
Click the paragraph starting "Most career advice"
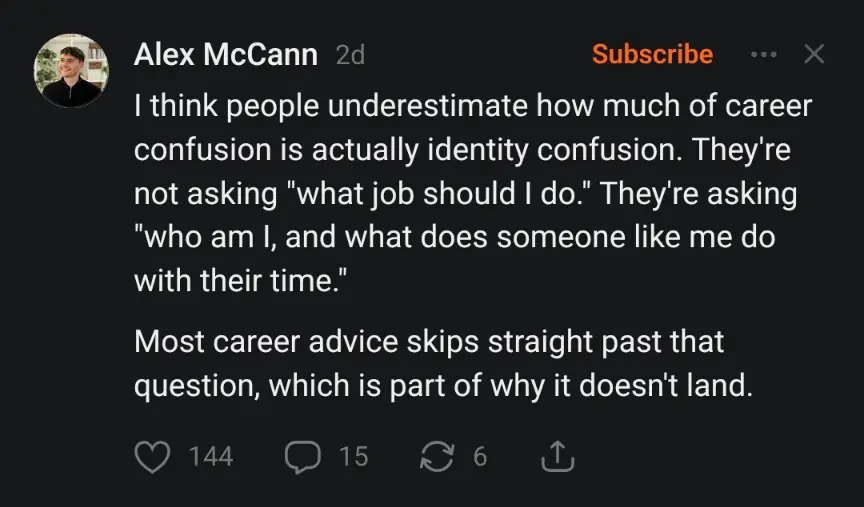(430, 341)
